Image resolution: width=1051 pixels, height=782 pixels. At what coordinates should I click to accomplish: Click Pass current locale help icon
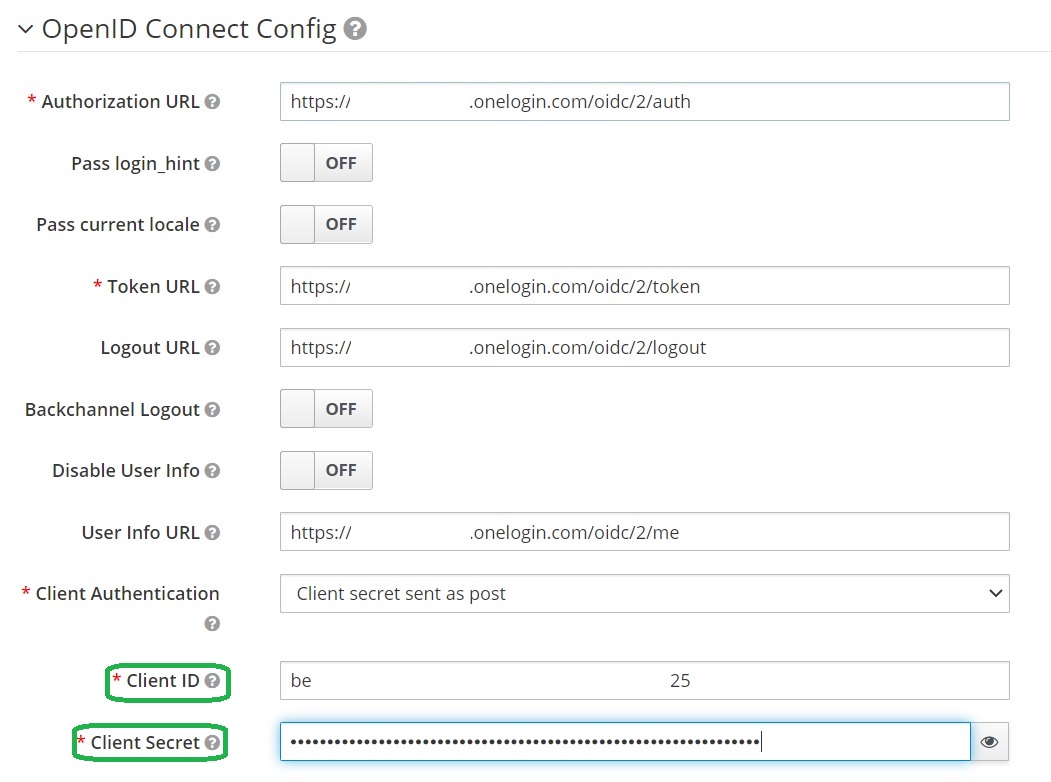click(212, 225)
